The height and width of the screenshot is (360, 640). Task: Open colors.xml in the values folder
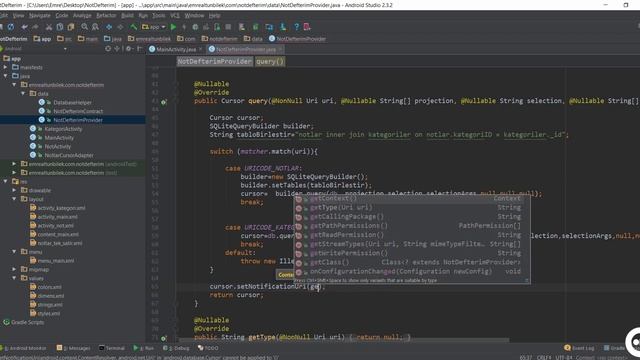click(x=49, y=287)
